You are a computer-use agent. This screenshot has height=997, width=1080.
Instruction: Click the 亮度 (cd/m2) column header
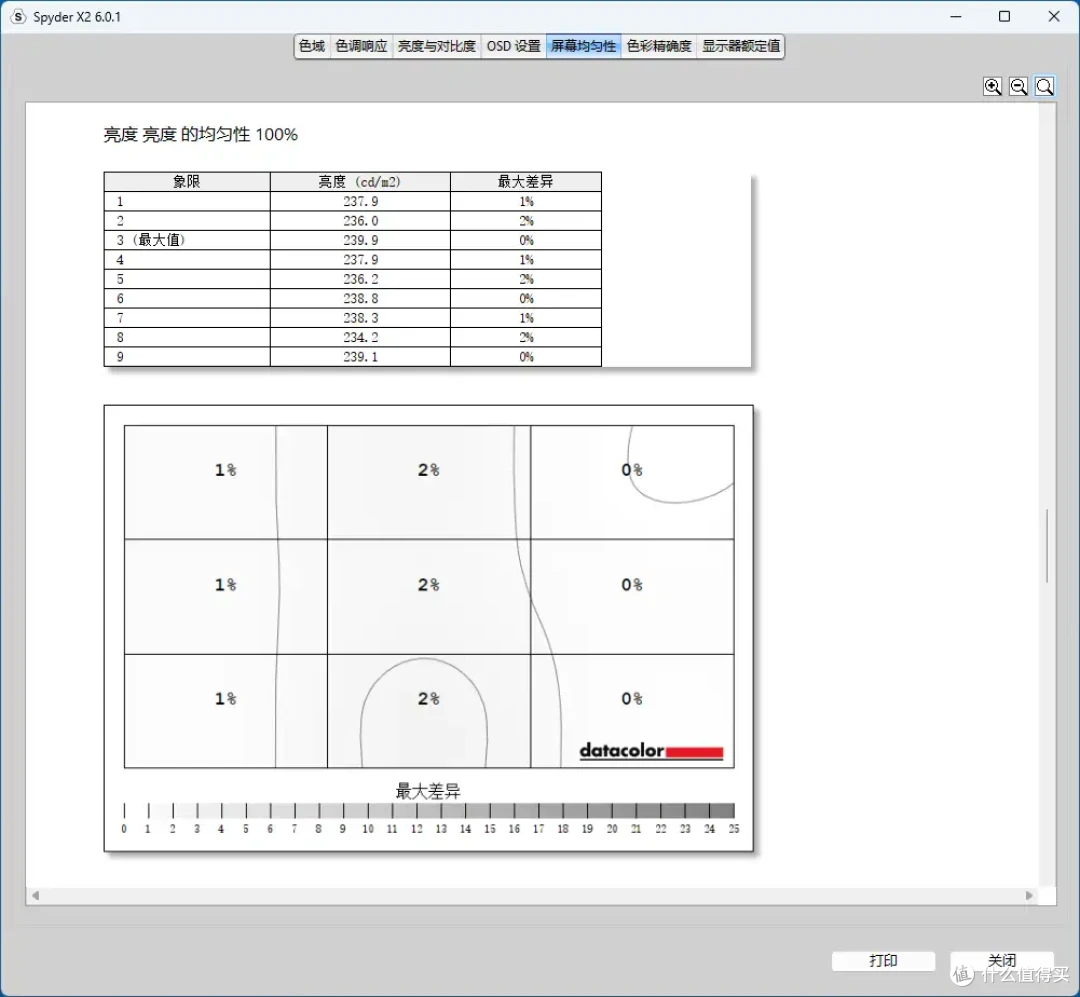point(360,182)
